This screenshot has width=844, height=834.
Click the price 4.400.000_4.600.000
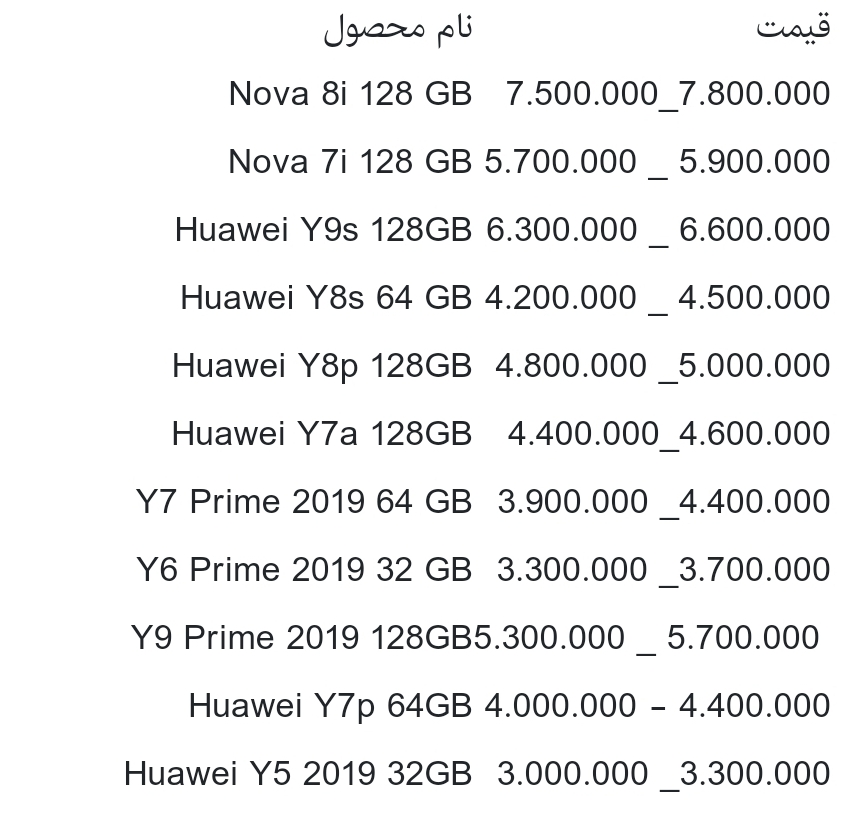668,434
